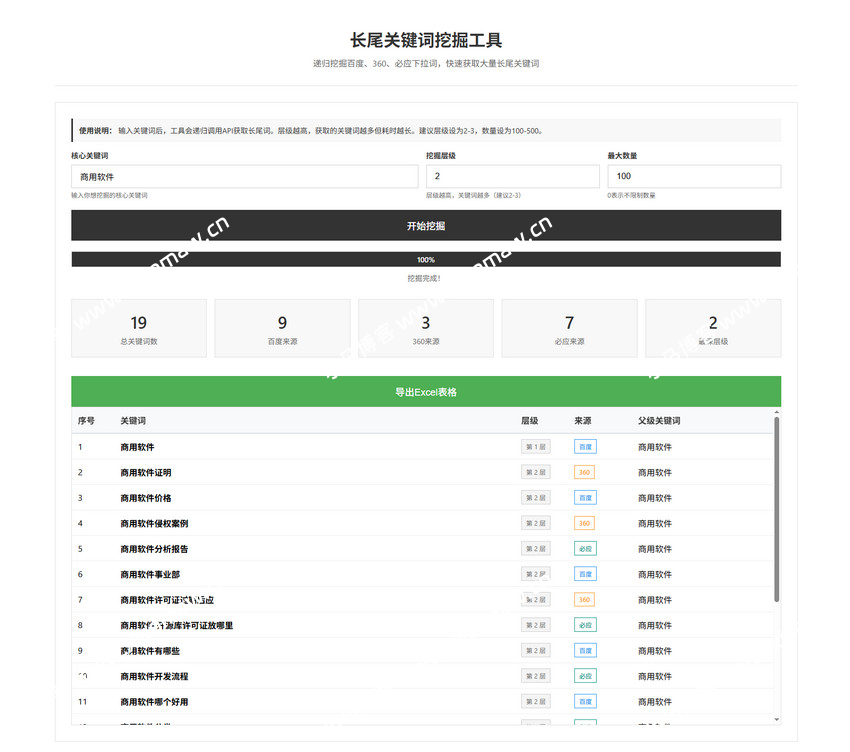Click the 360 badge next to 商用软件证明
The image size is (850, 752).
pos(584,472)
